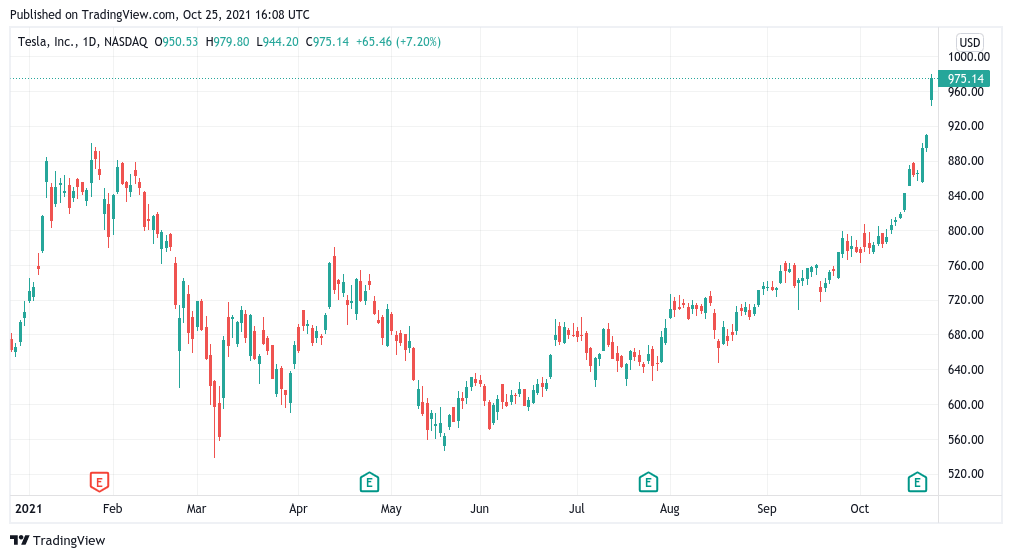Click the 880.00 price axis label

[966, 161]
